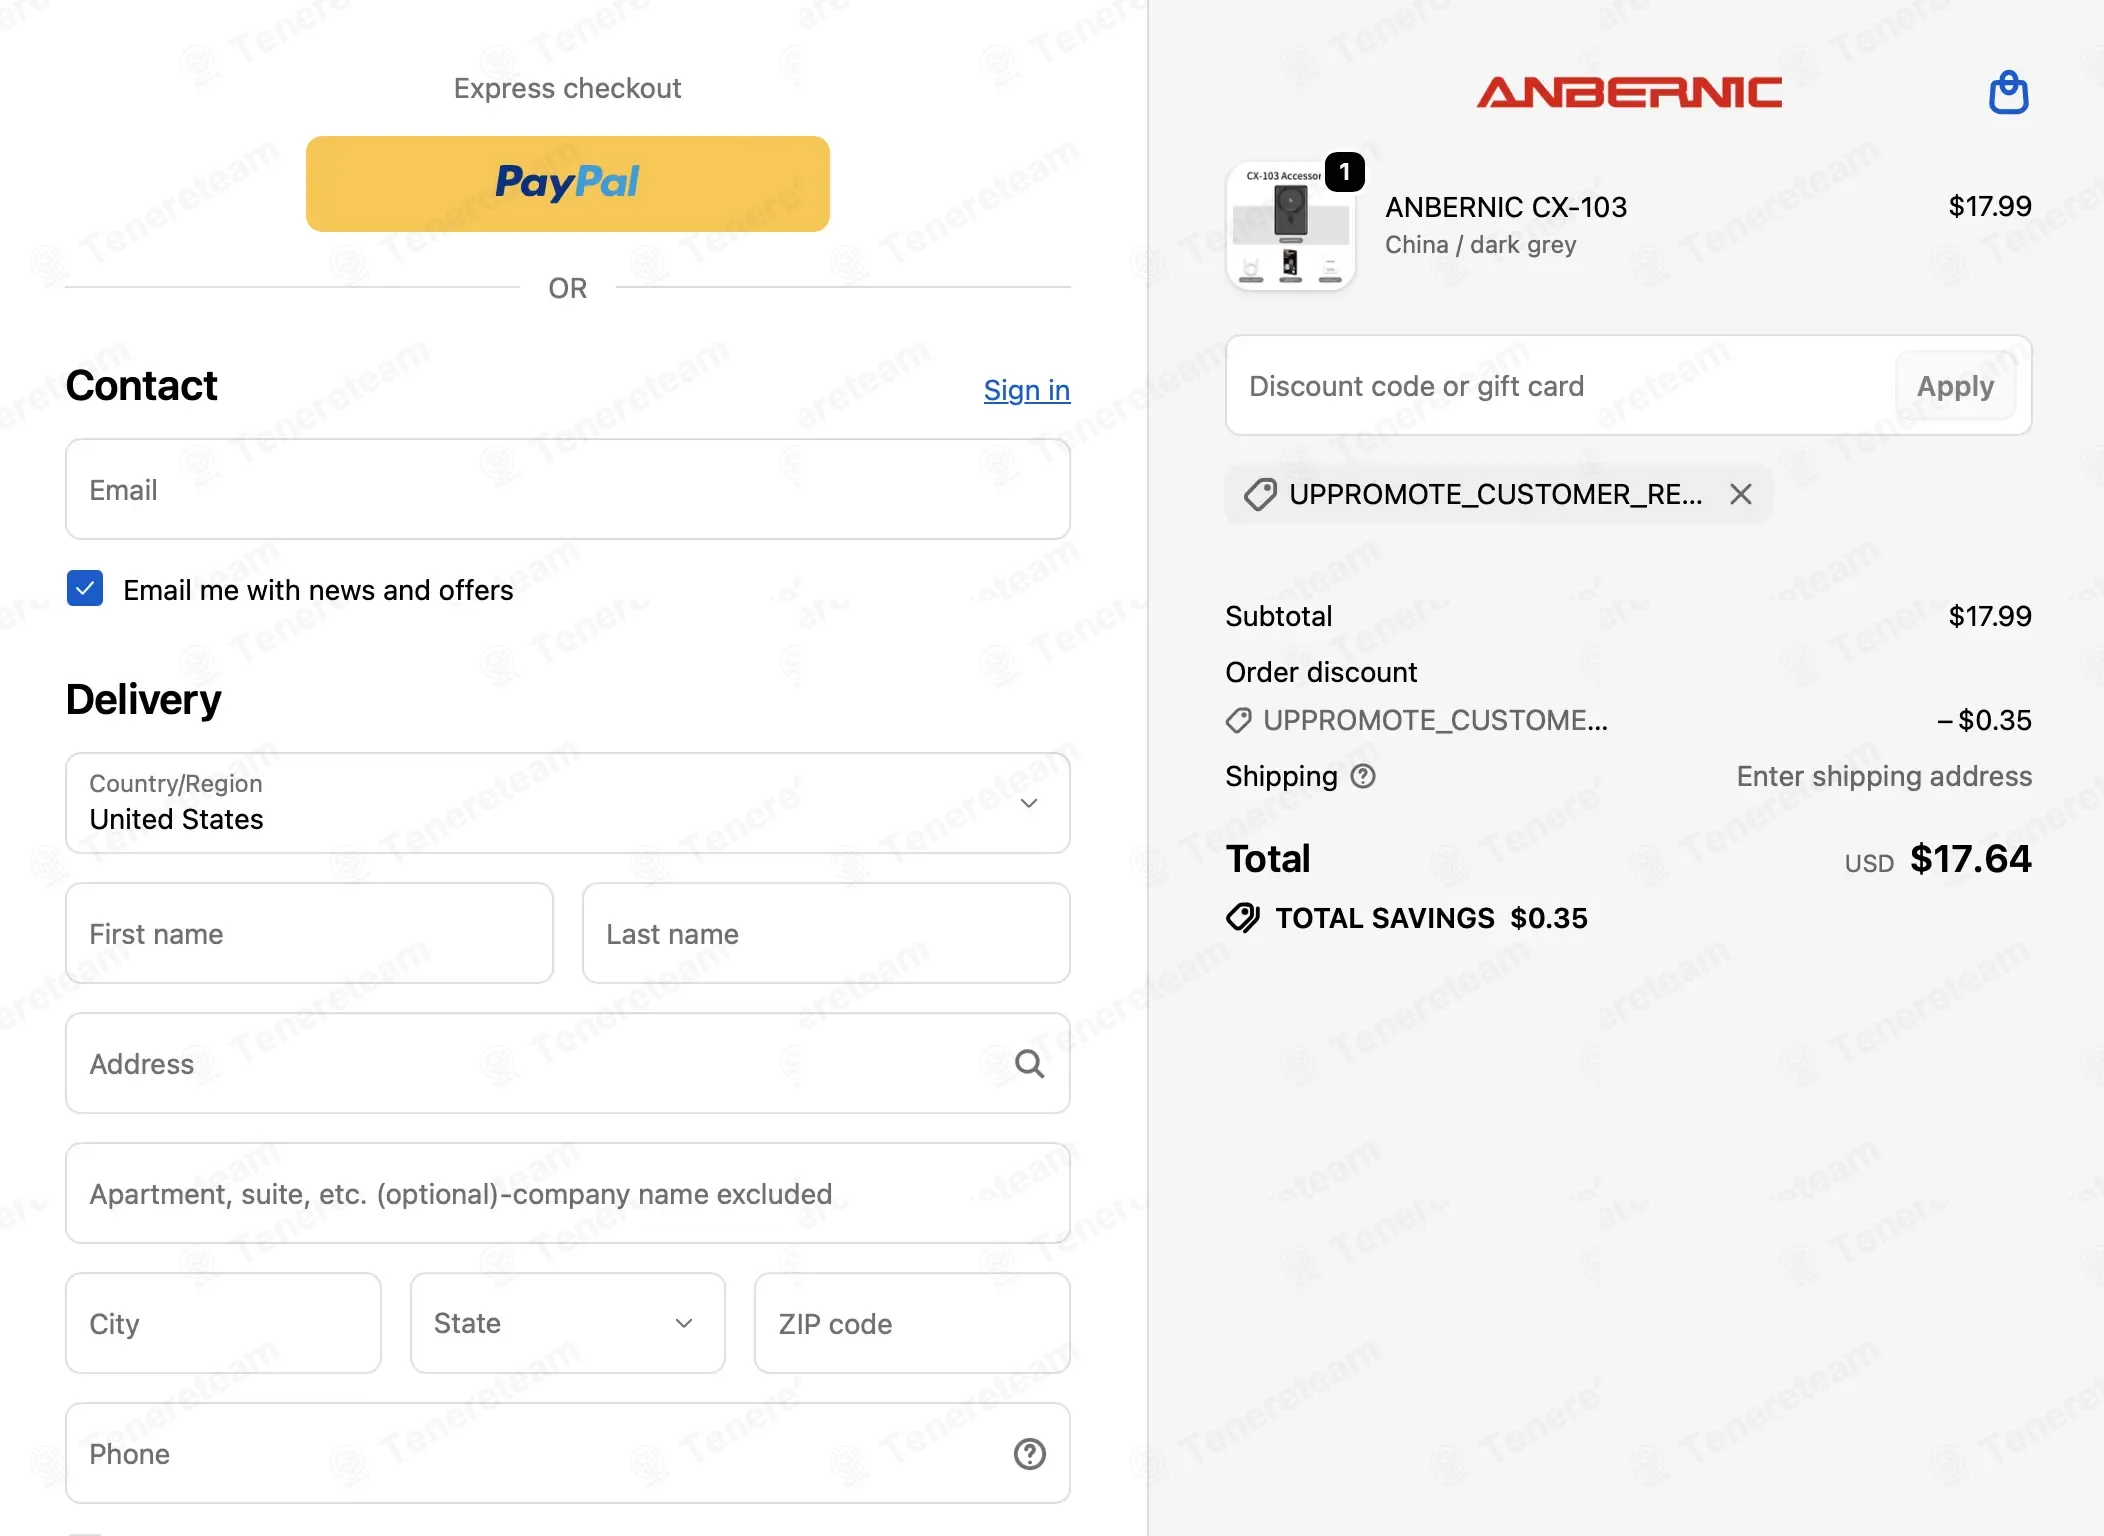Follow the Sign in link
This screenshot has height=1536, width=2104.
point(1027,390)
